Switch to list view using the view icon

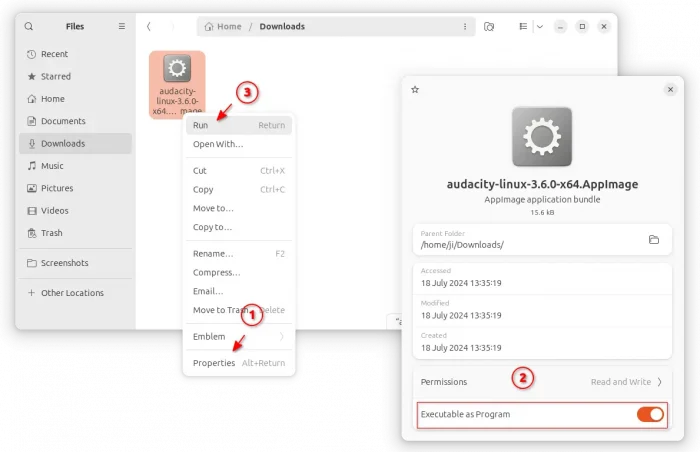(523, 26)
